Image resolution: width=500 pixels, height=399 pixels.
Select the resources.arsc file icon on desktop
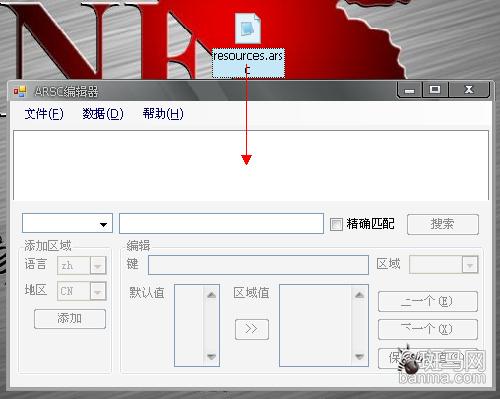[248, 29]
